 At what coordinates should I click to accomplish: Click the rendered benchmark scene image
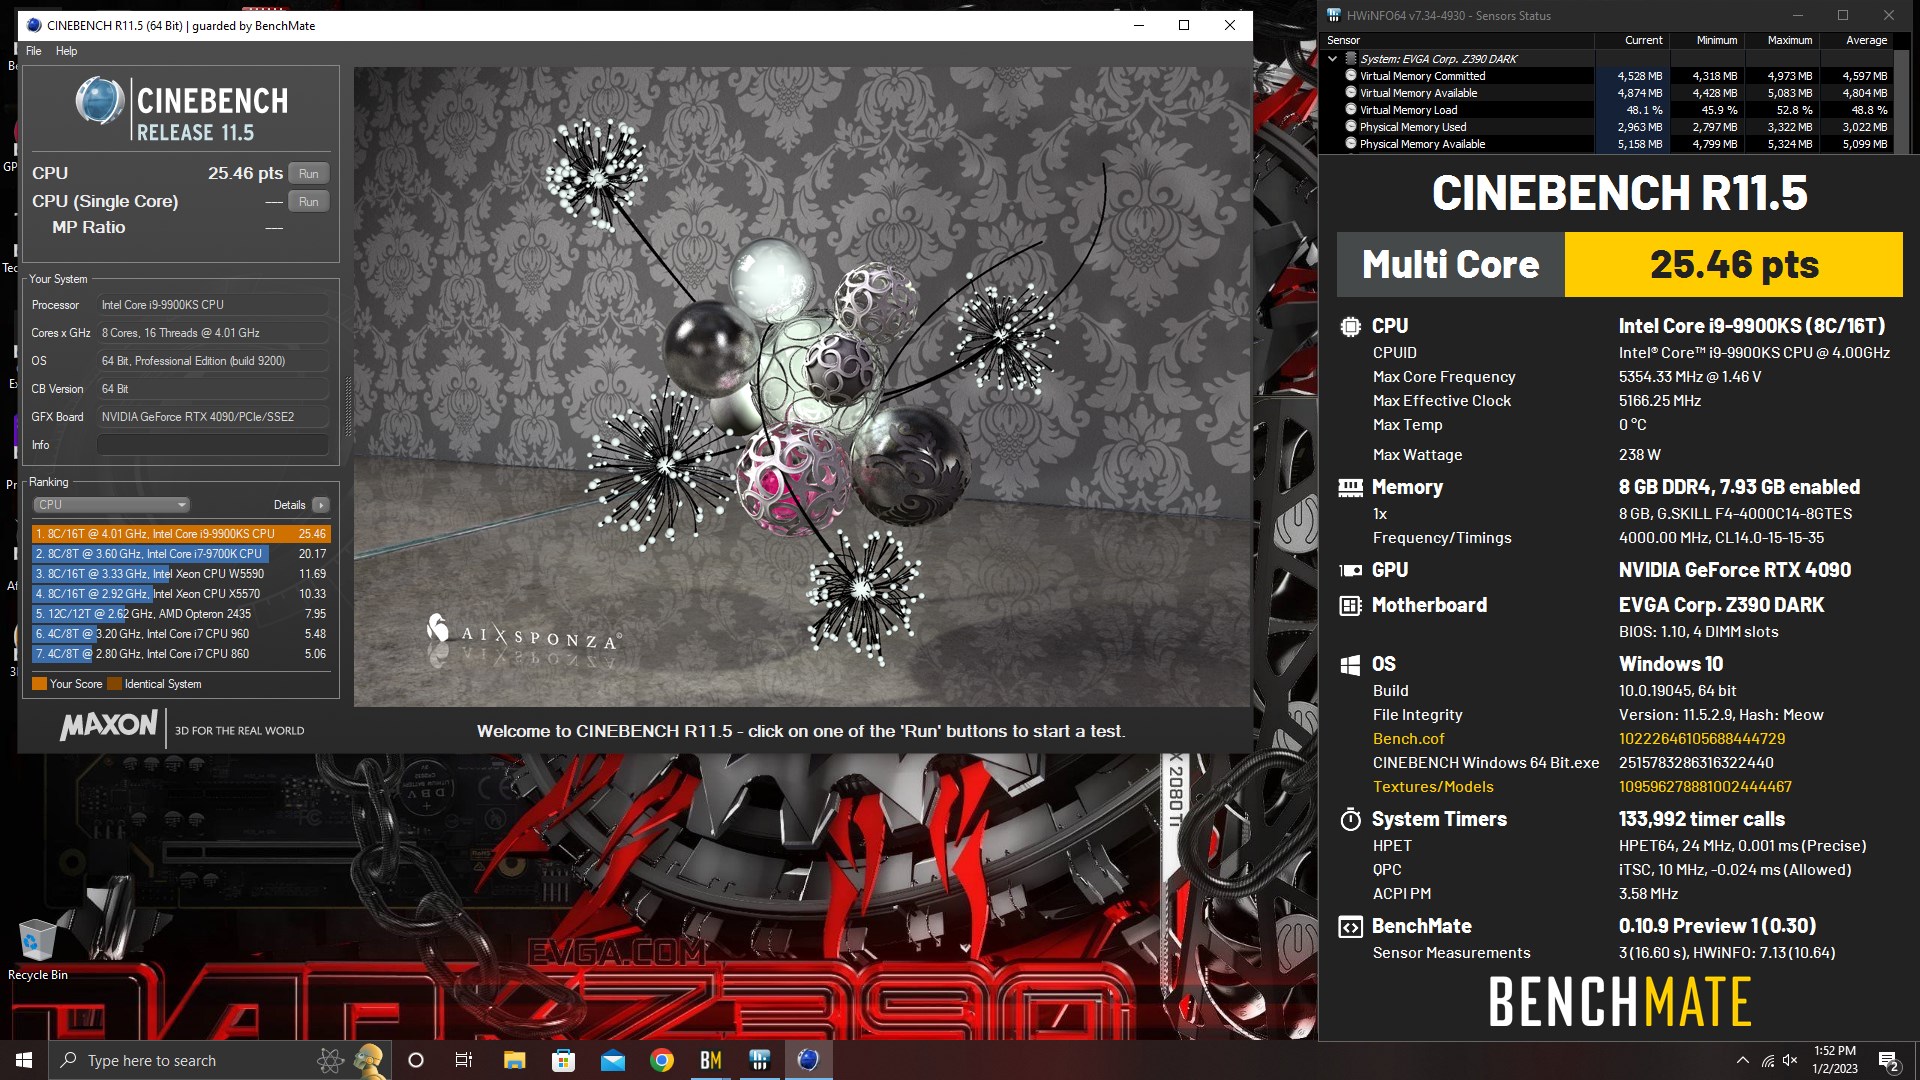[x=802, y=387]
